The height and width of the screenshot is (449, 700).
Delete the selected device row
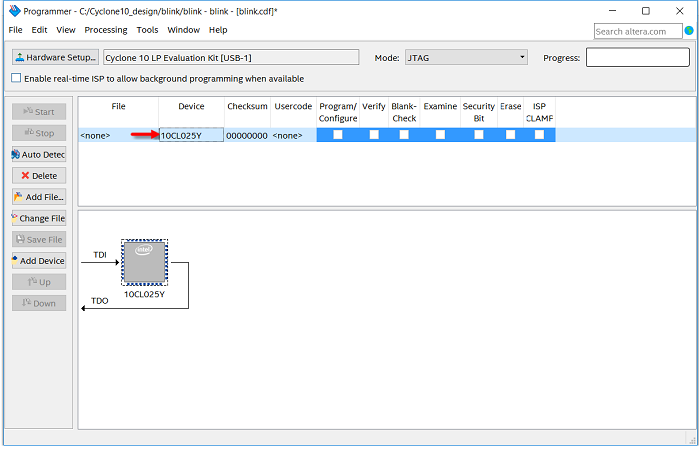pos(39,176)
